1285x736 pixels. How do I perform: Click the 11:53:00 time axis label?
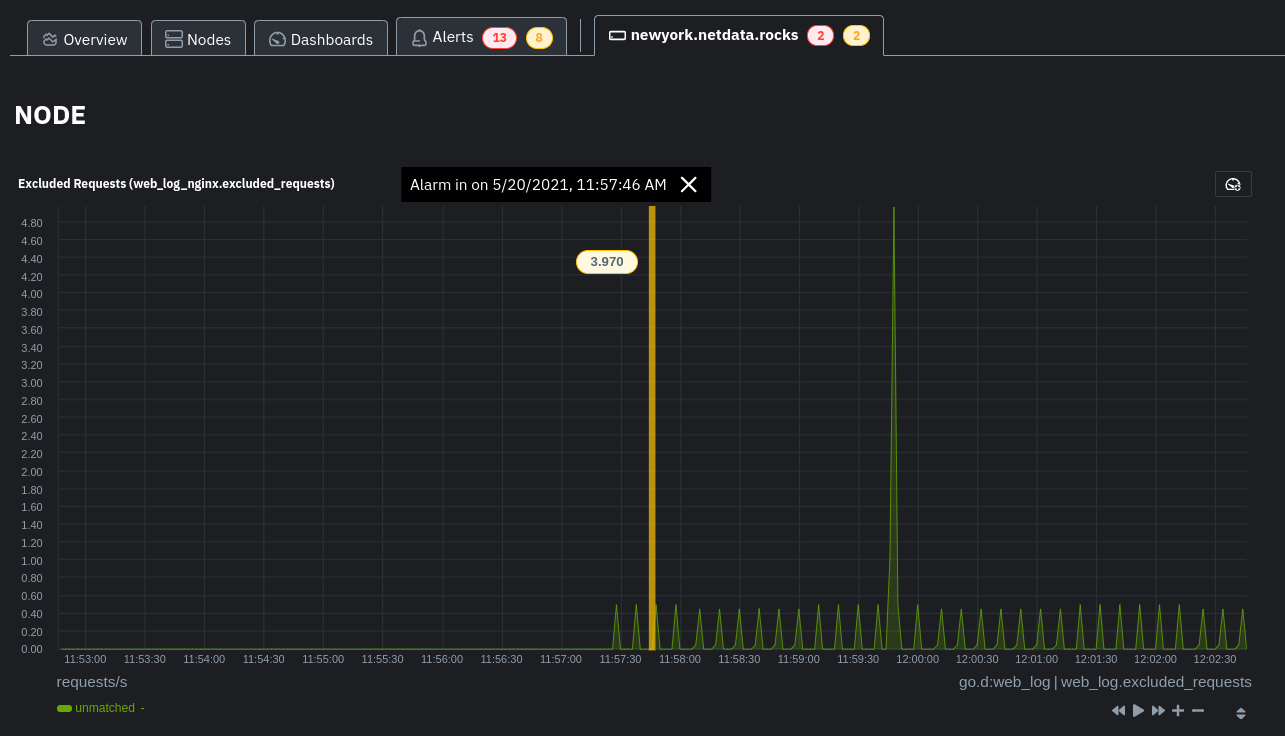(85, 659)
